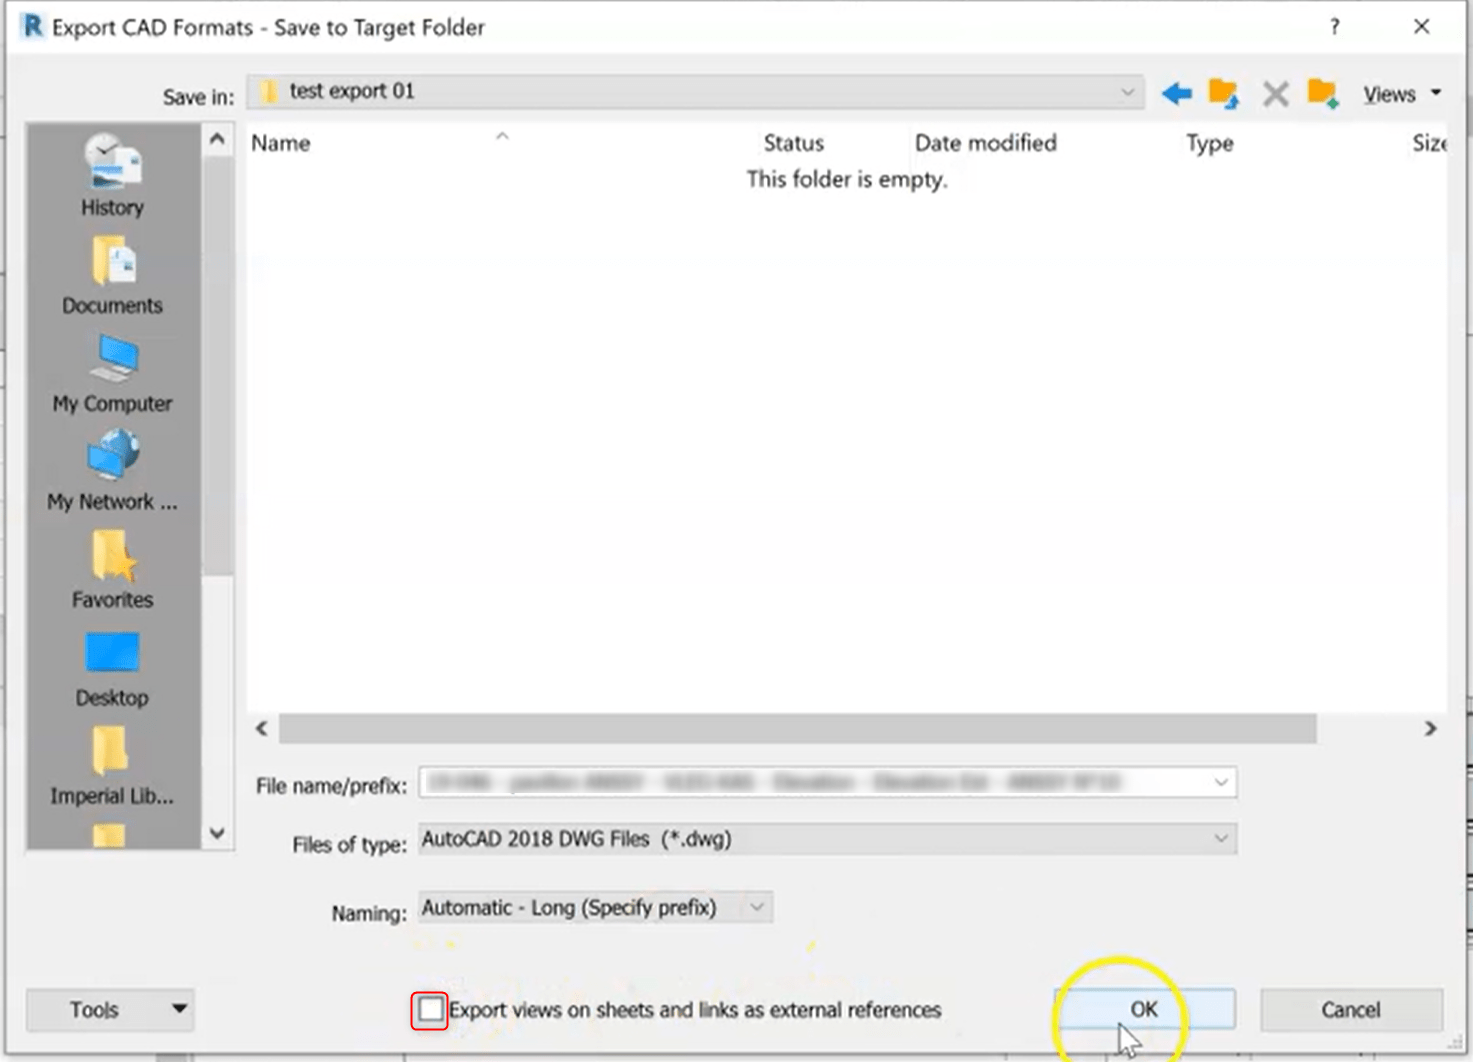This screenshot has height=1062, width=1473.
Task: Sort by the Type column header
Action: [1210, 143]
